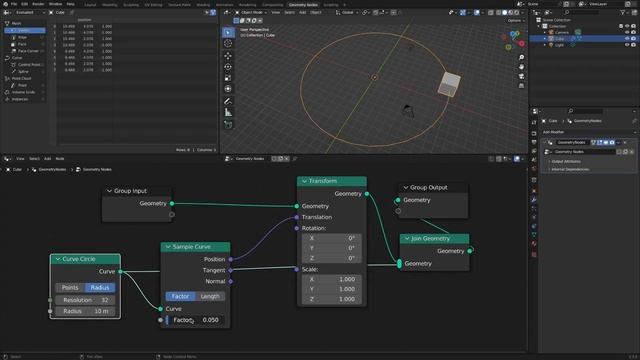
Task: Collapse the Group Input node chevron
Action: click(109, 191)
